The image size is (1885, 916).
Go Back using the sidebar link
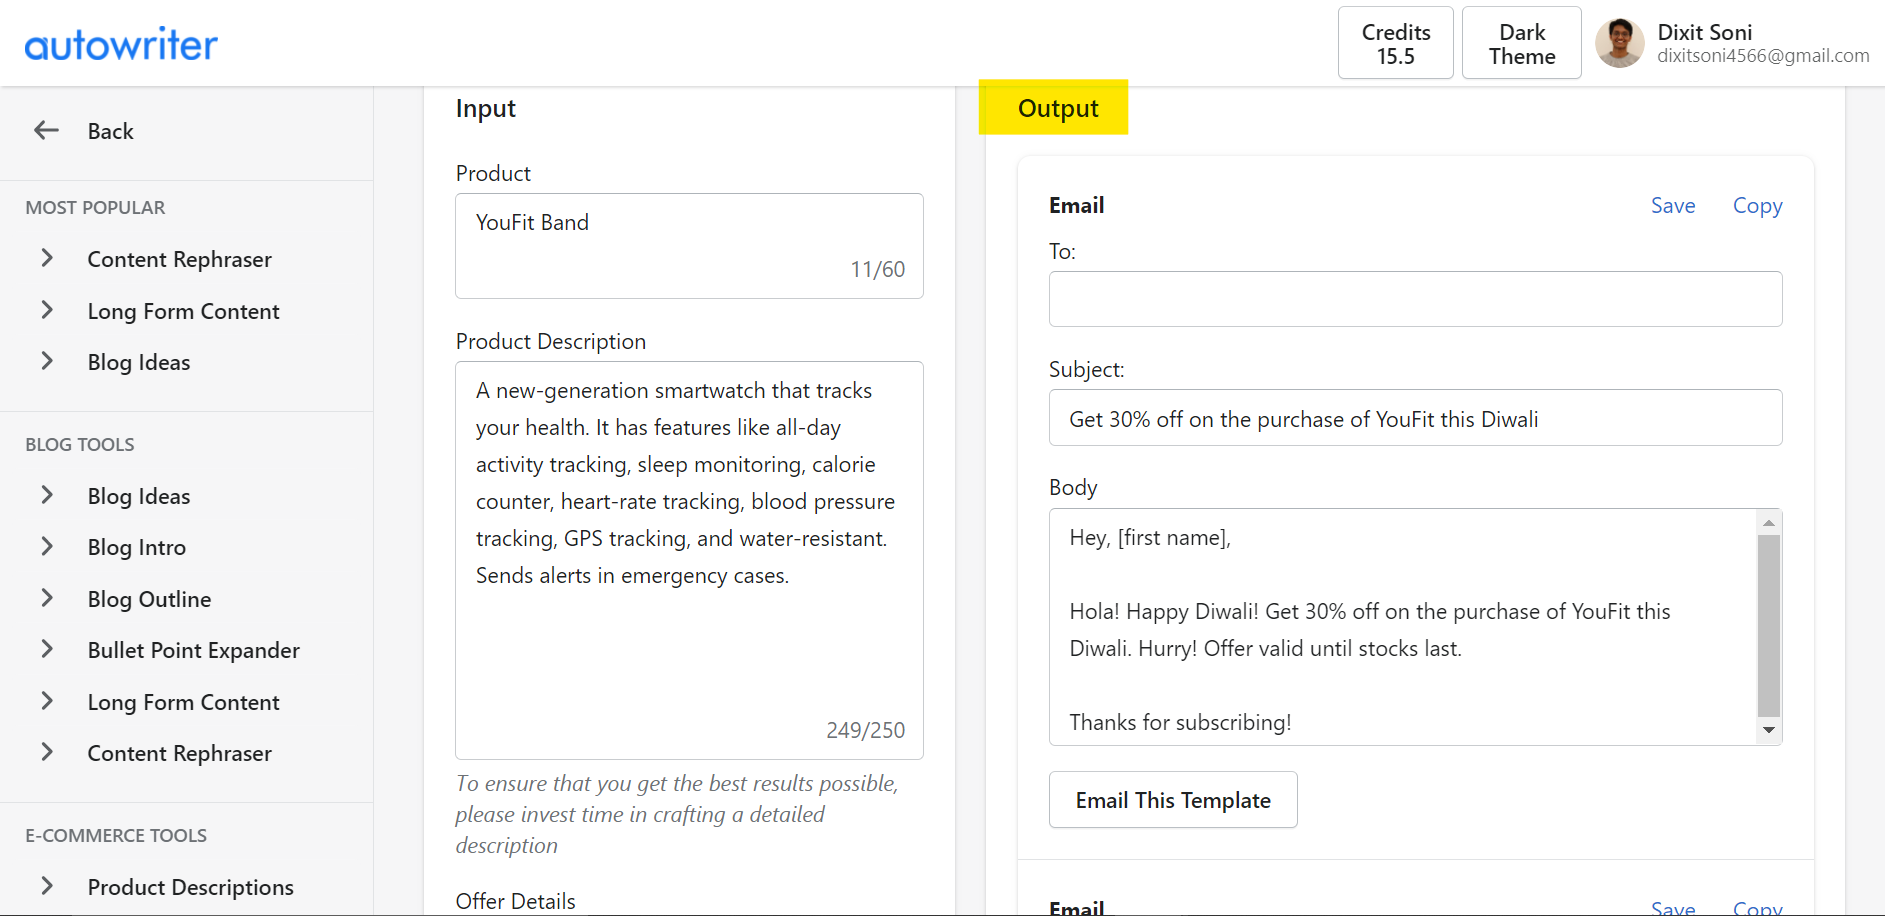pos(111,131)
